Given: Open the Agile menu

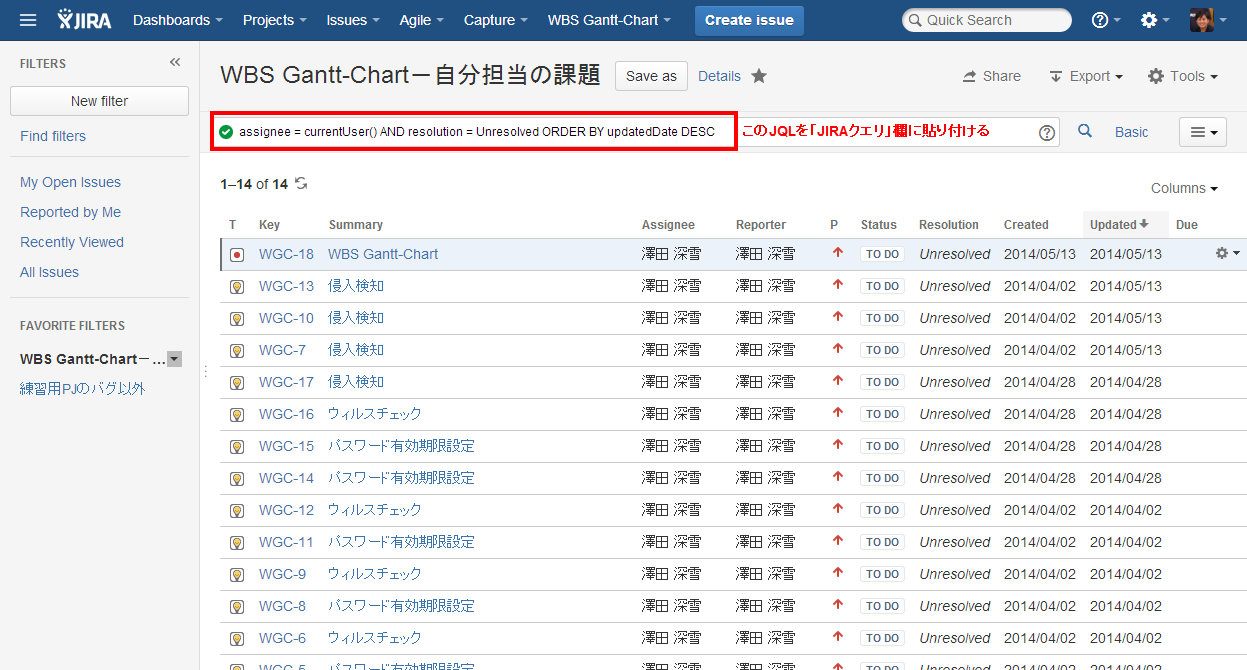Looking at the screenshot, I should click(421, 20).
